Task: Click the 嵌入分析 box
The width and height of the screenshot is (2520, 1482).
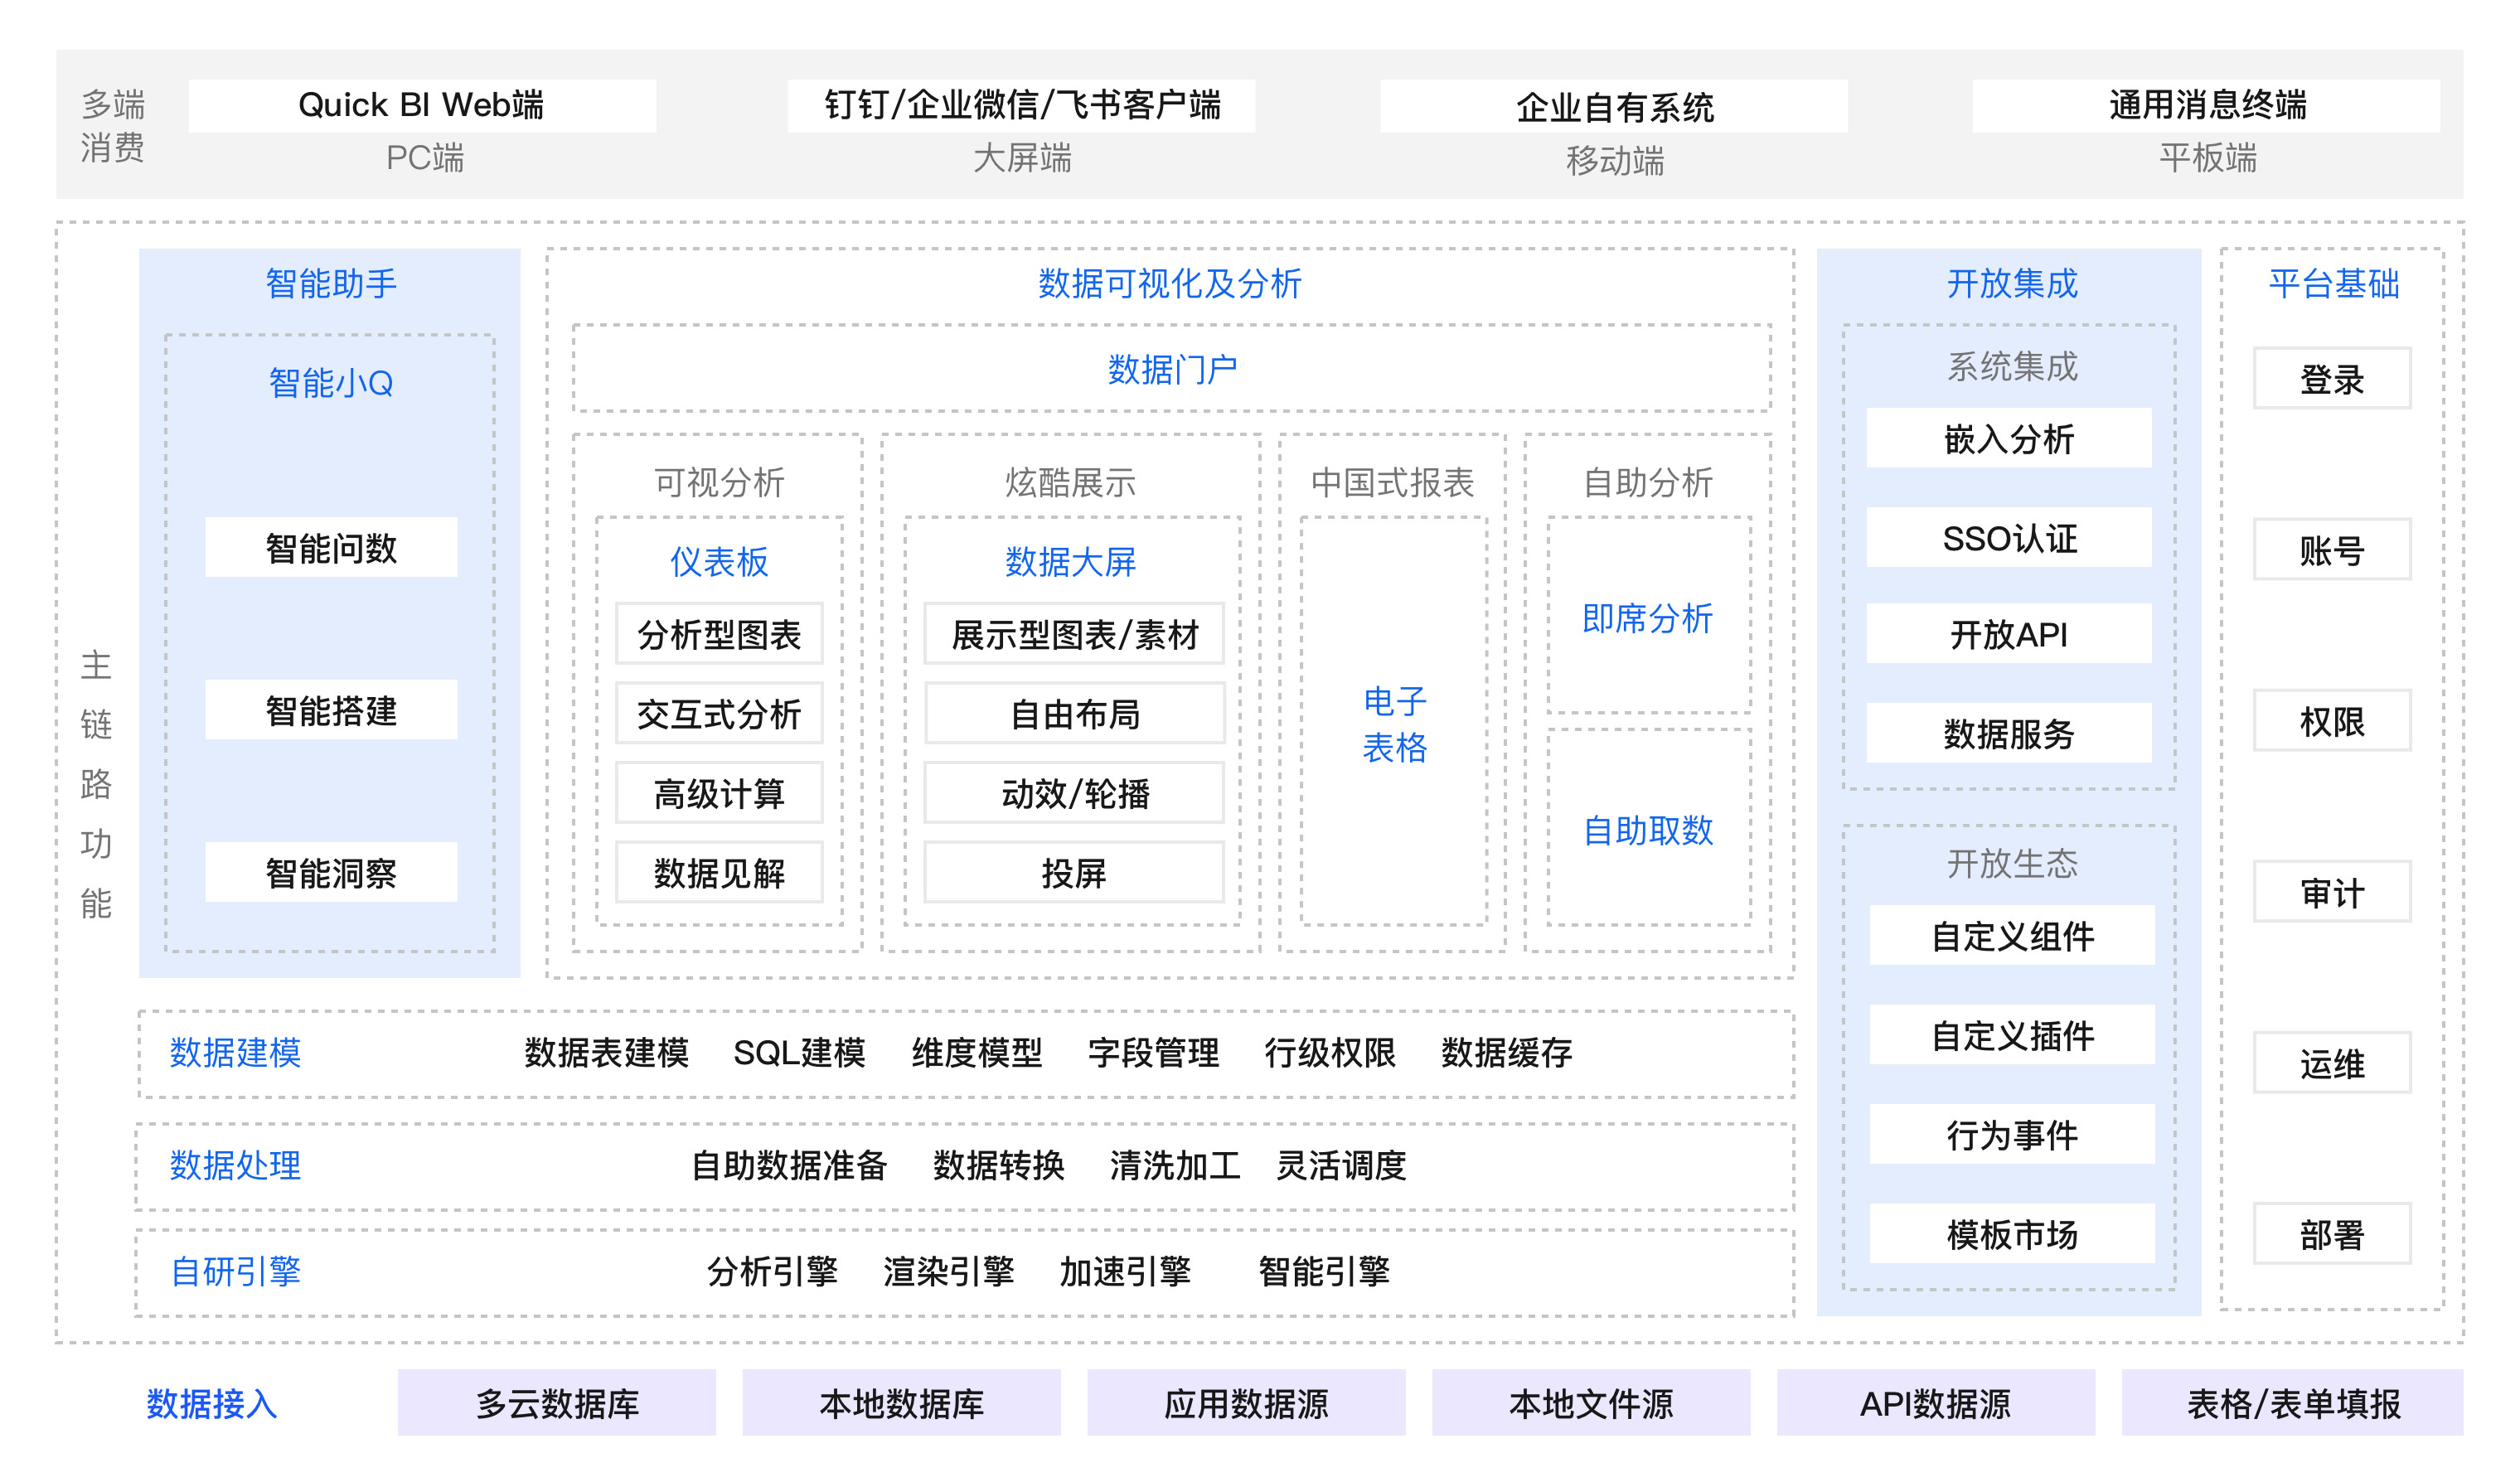Action: tap(2008, 438)
